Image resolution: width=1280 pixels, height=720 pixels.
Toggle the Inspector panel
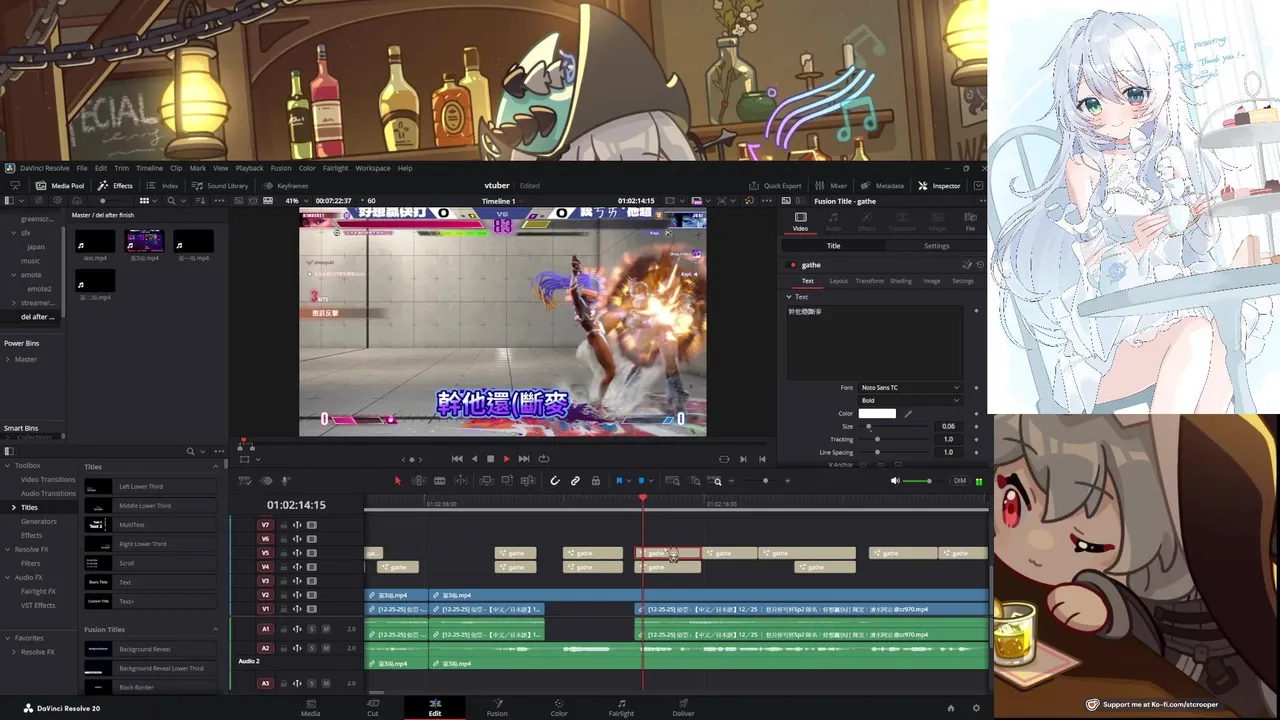[939, 185]
